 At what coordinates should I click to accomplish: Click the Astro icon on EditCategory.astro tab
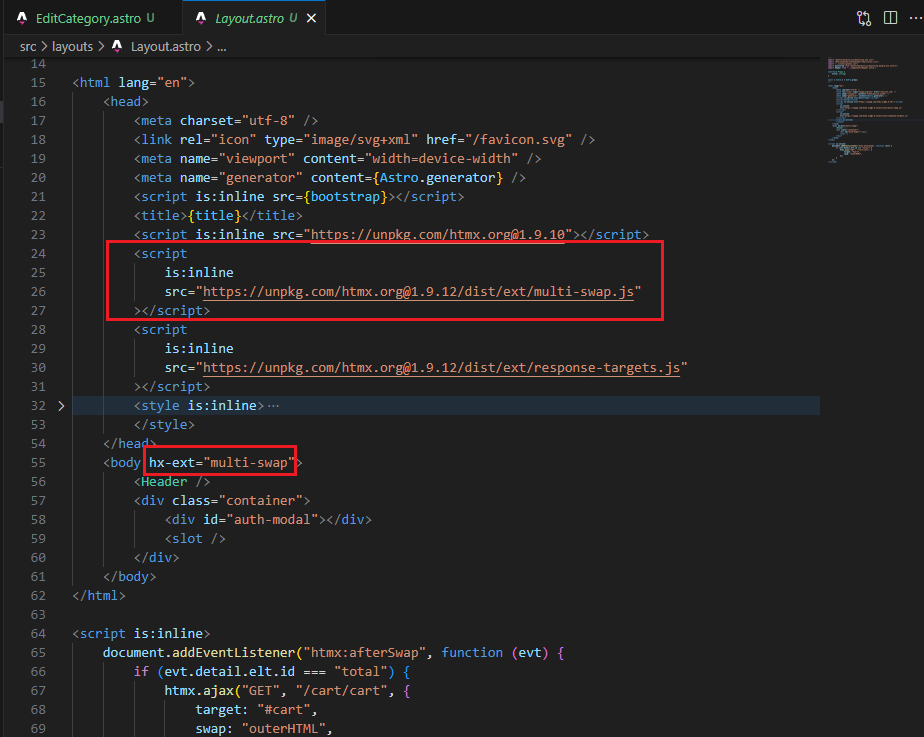pos(22,18)
